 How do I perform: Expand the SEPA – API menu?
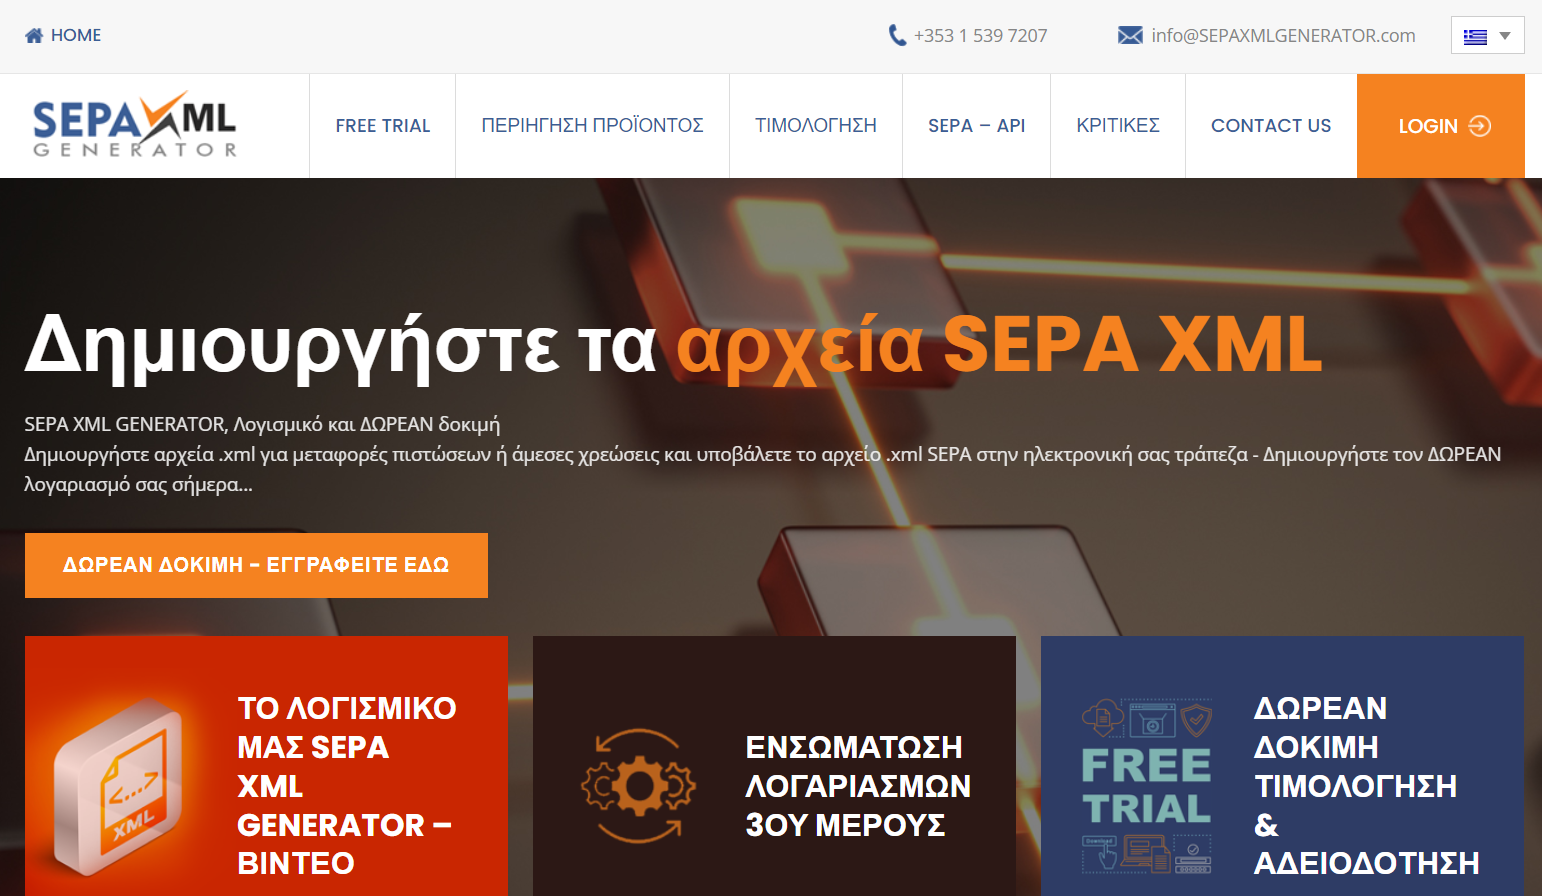(976, 125)
